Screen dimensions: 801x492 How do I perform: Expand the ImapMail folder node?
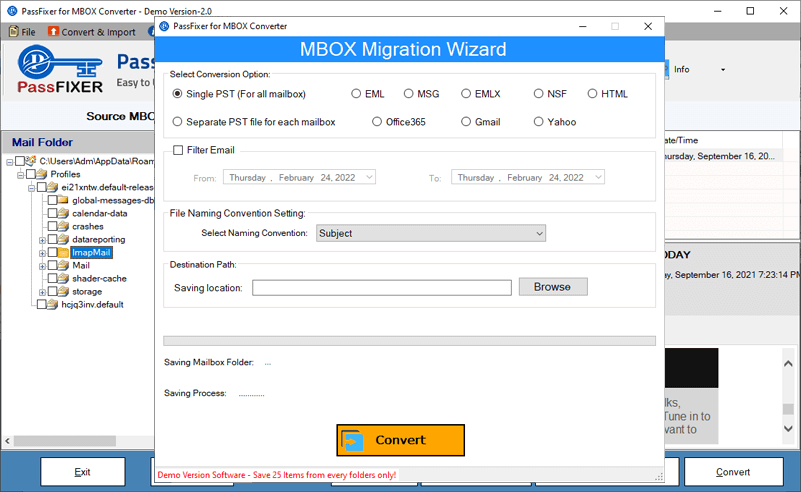(x=42, y=253)
